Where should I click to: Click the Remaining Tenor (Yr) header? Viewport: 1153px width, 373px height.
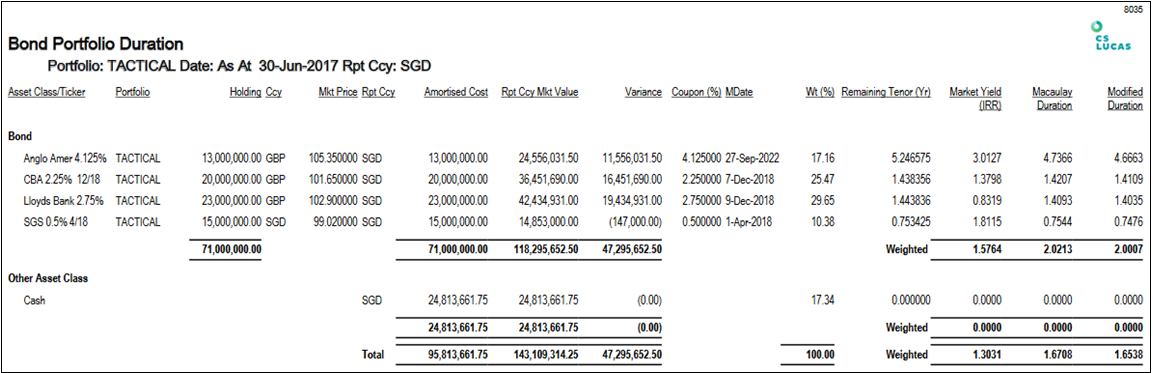[x=886, y=93]
